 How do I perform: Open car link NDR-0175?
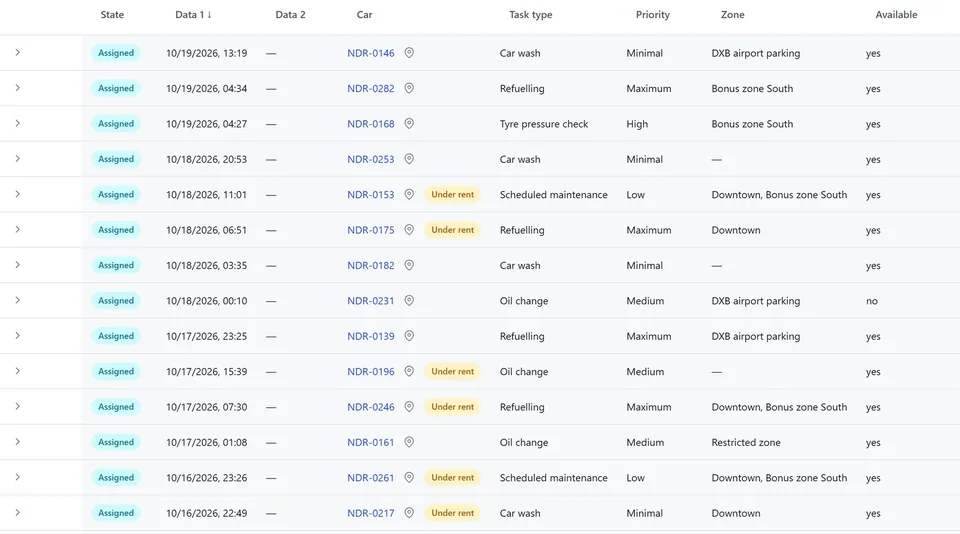click(x=370, y=230)
